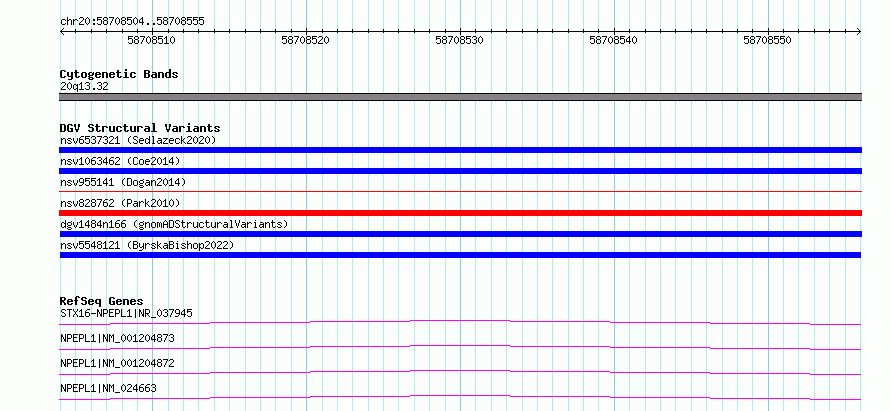Click ruler coordinate 58708550
Viewport: 890px width, 411px height.
coord(767,40)
